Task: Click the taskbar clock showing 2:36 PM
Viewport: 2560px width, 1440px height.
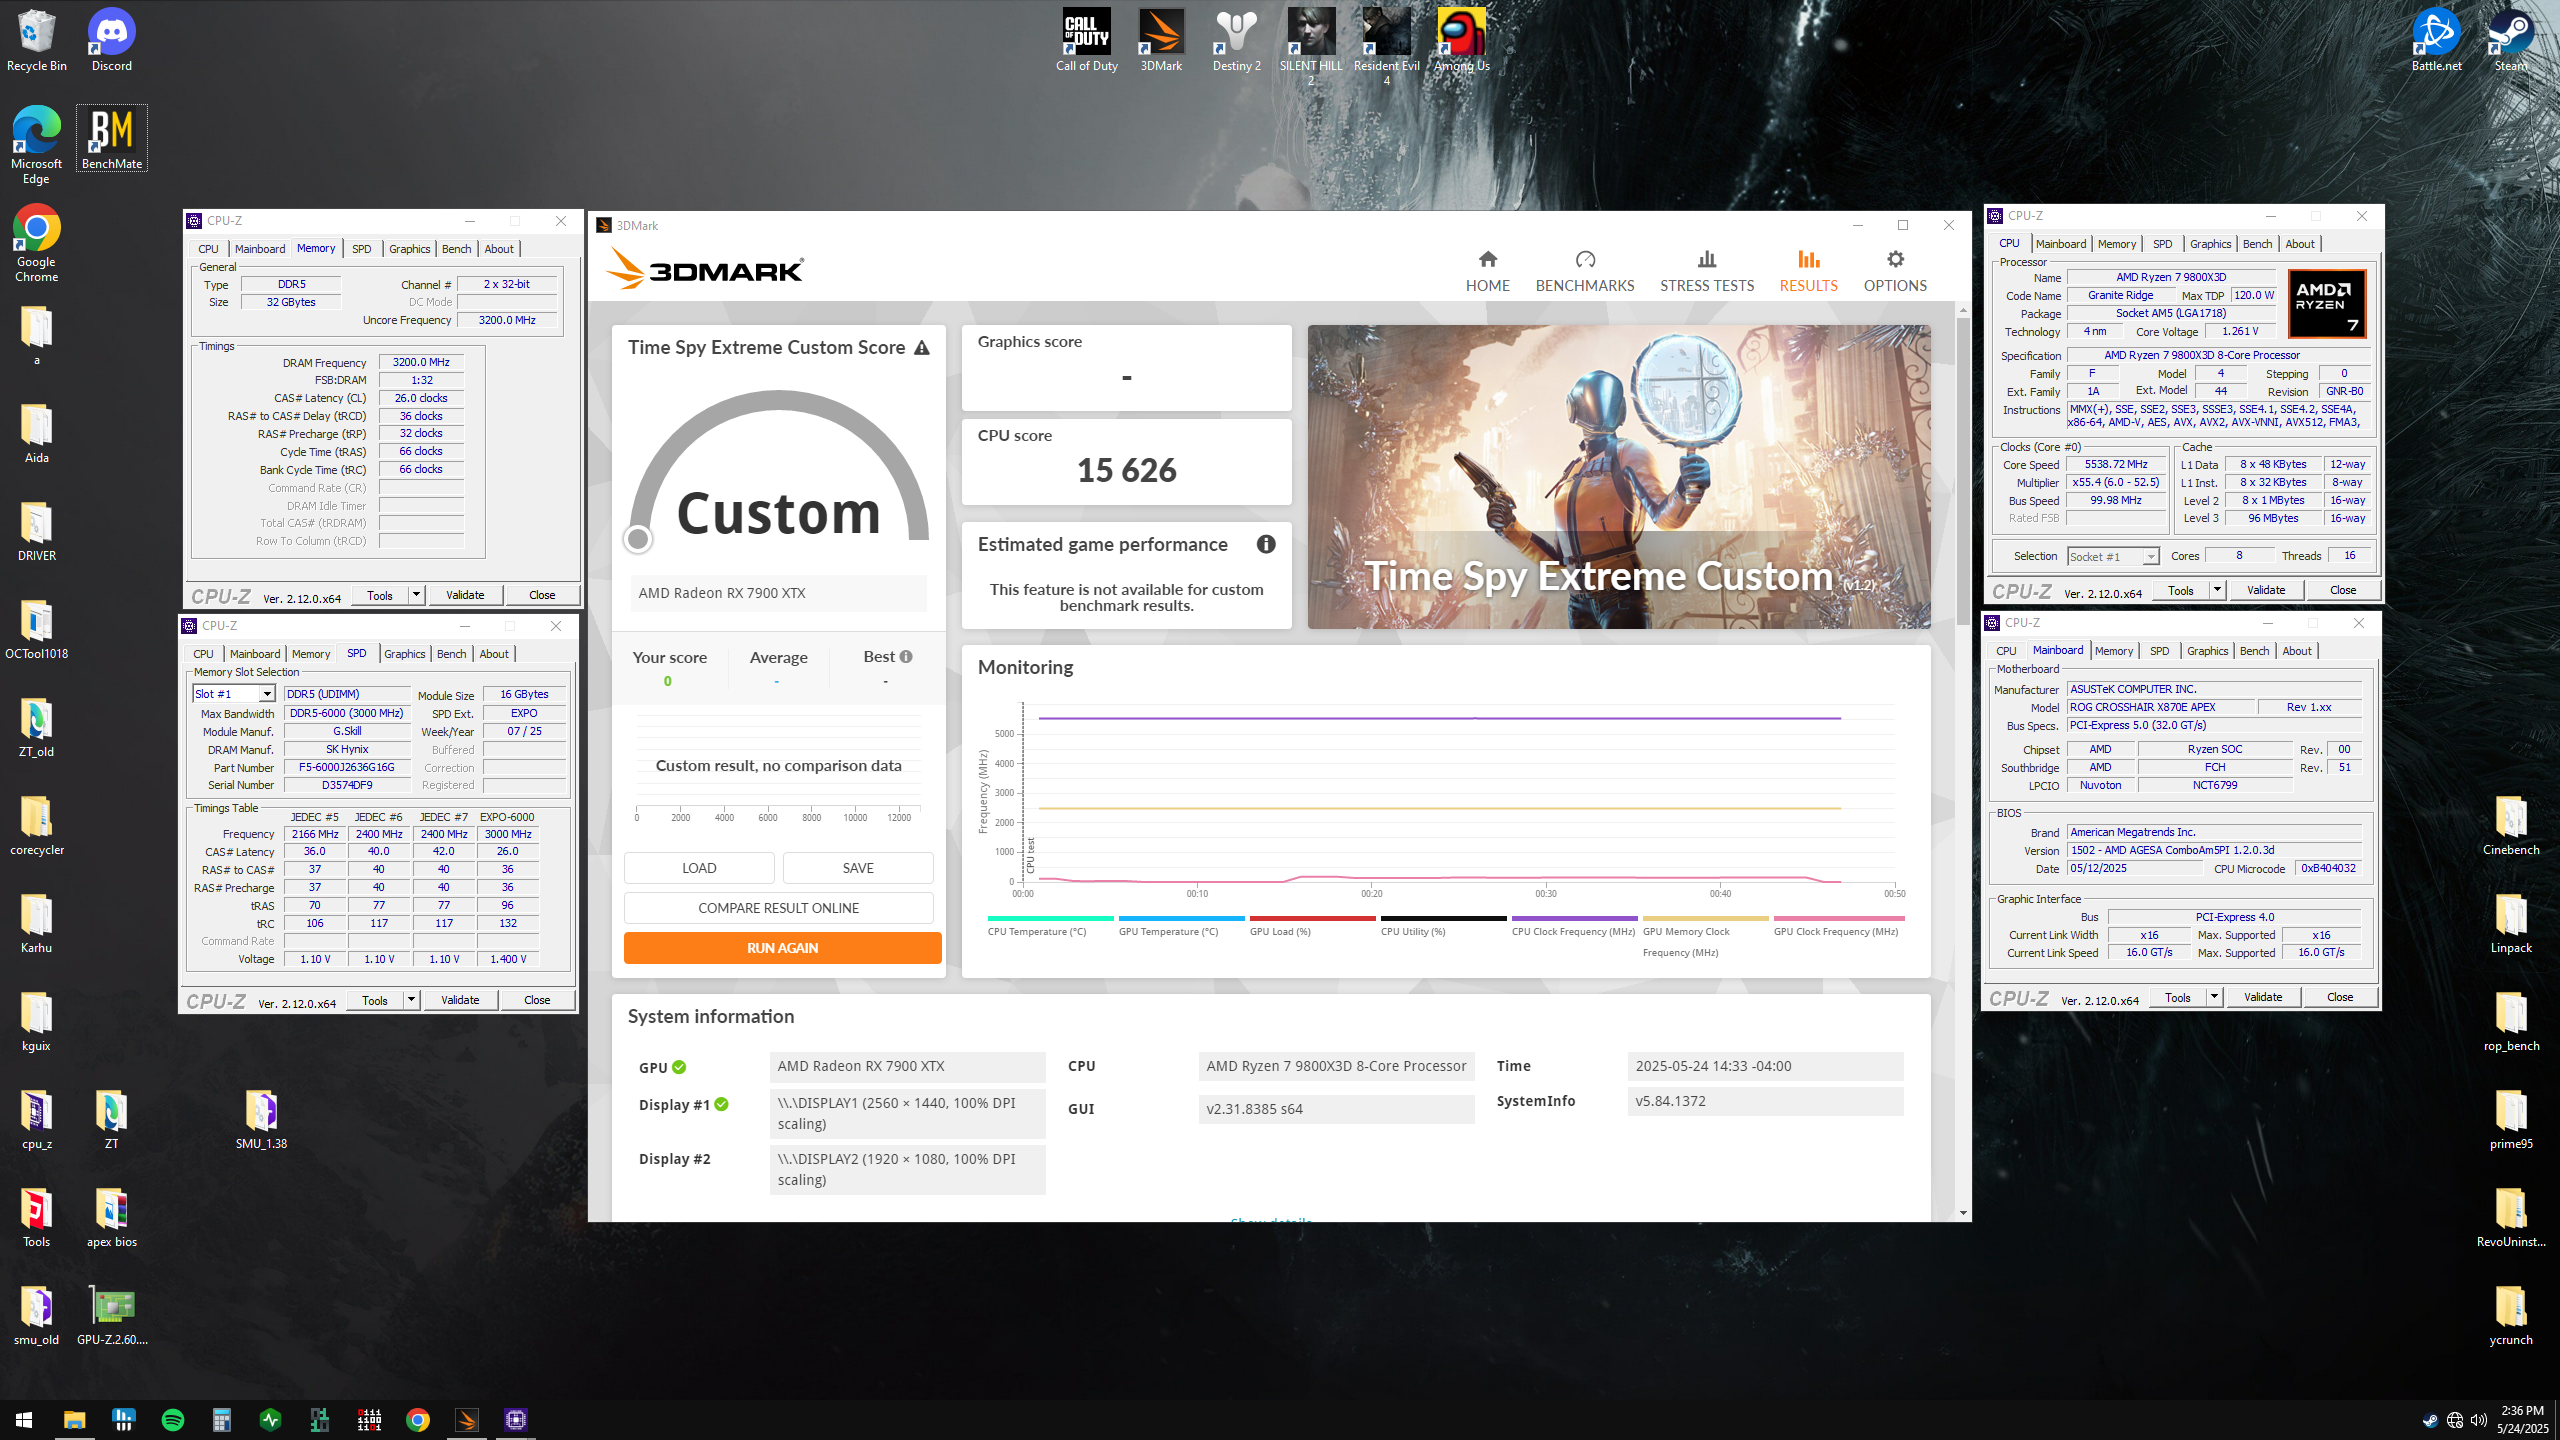Action: [x=2522, y=1419]
